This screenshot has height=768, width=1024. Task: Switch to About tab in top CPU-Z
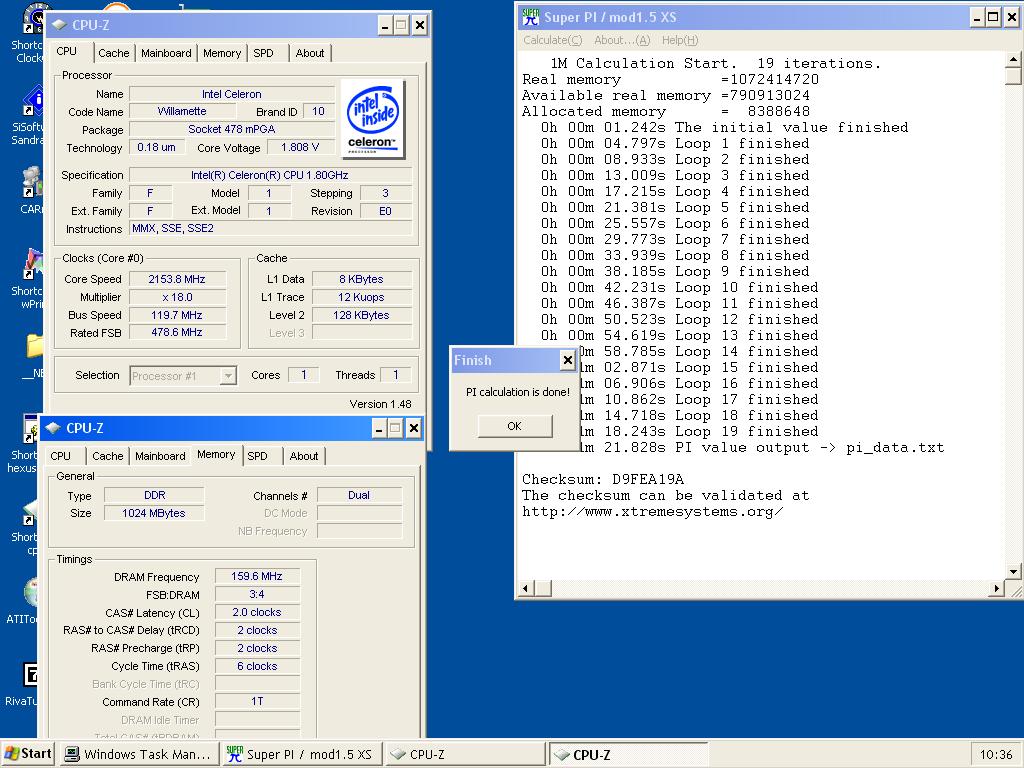[310, 53]
